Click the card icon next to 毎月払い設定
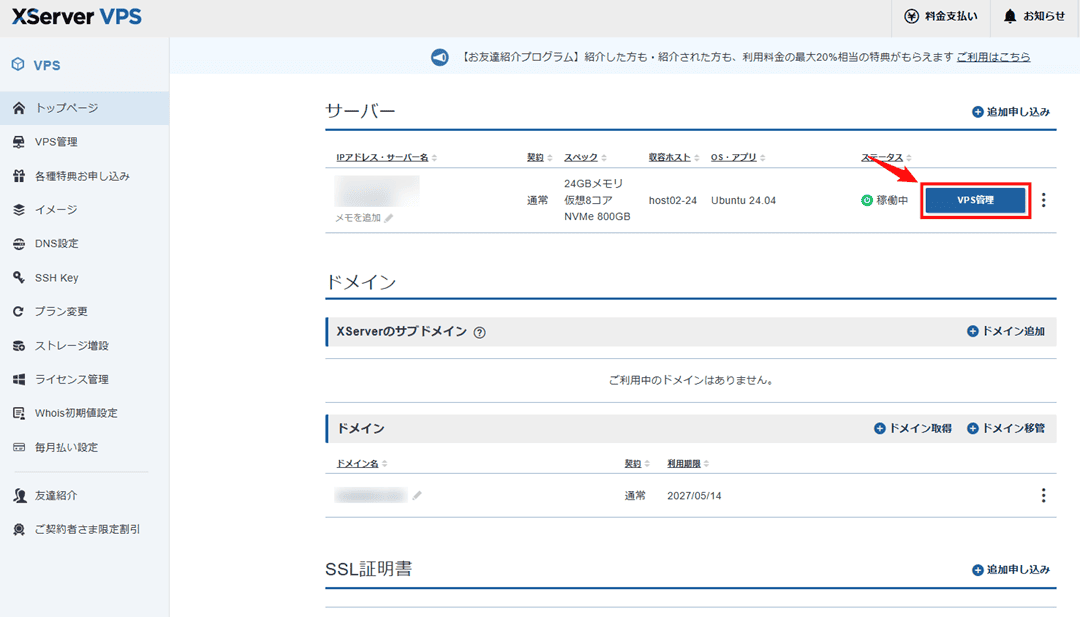Viewport: 1080px width, 617px height. pyautogui.click(x=19, y=448)
